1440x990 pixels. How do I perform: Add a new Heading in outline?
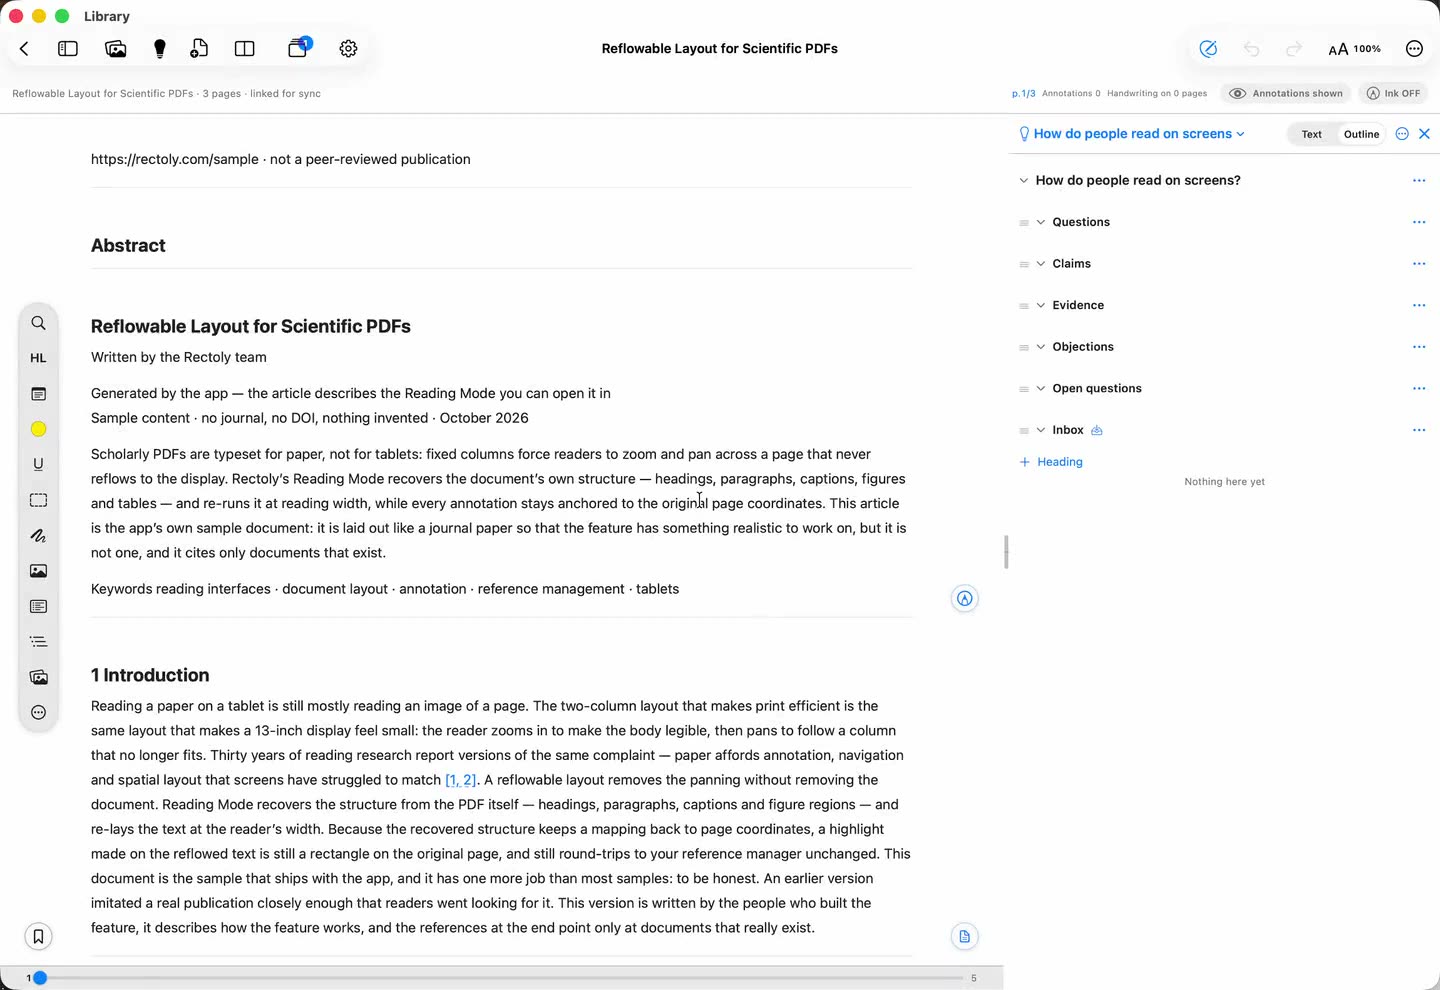(x=1051, y=462)
